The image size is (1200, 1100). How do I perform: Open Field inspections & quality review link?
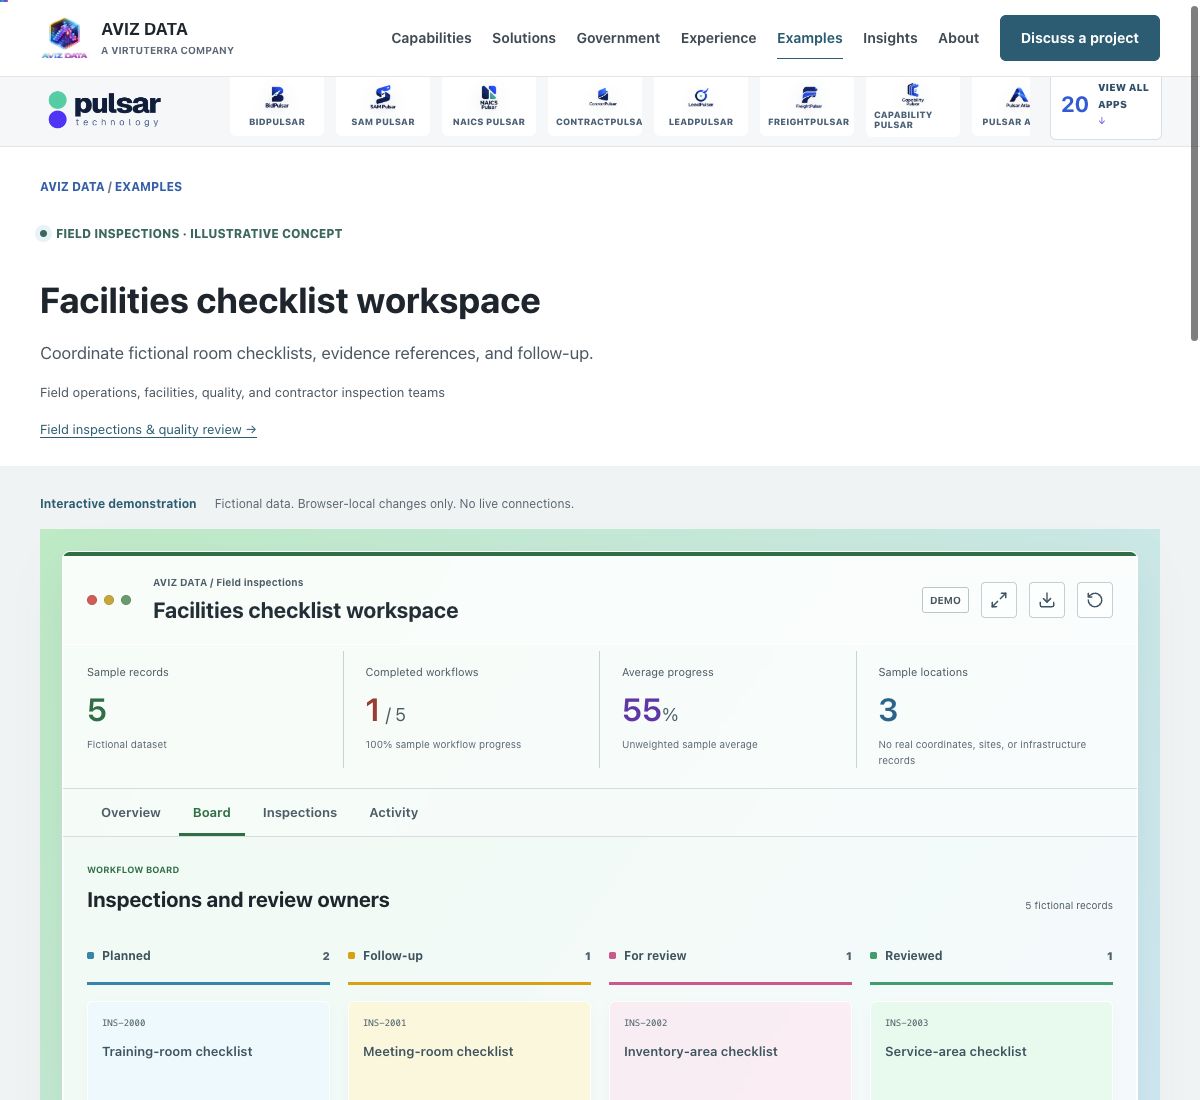pyautogui.click(x=148, y=429)
